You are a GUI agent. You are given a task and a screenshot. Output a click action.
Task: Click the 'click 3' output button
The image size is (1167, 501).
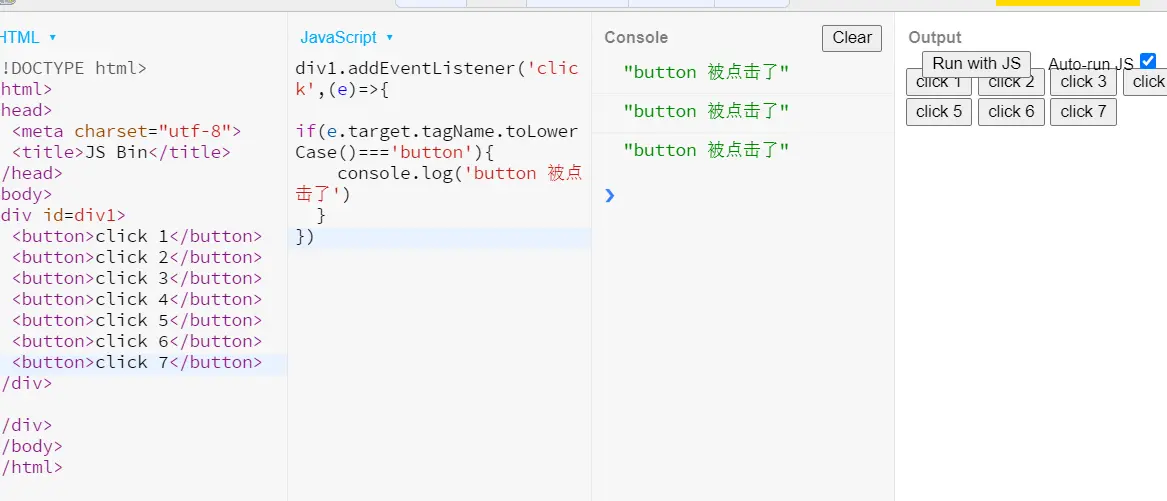point(1083,82)
